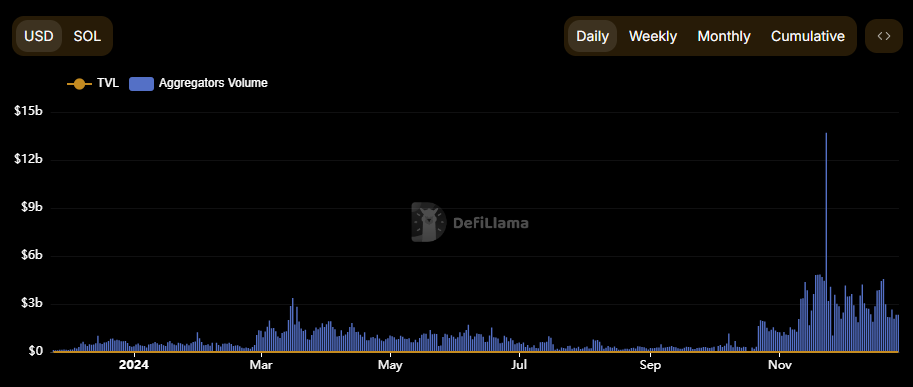The height and width of the screenshot is (387, 913).
Task: Click the $3b y-axis label
Action: [x=31, y=304]
